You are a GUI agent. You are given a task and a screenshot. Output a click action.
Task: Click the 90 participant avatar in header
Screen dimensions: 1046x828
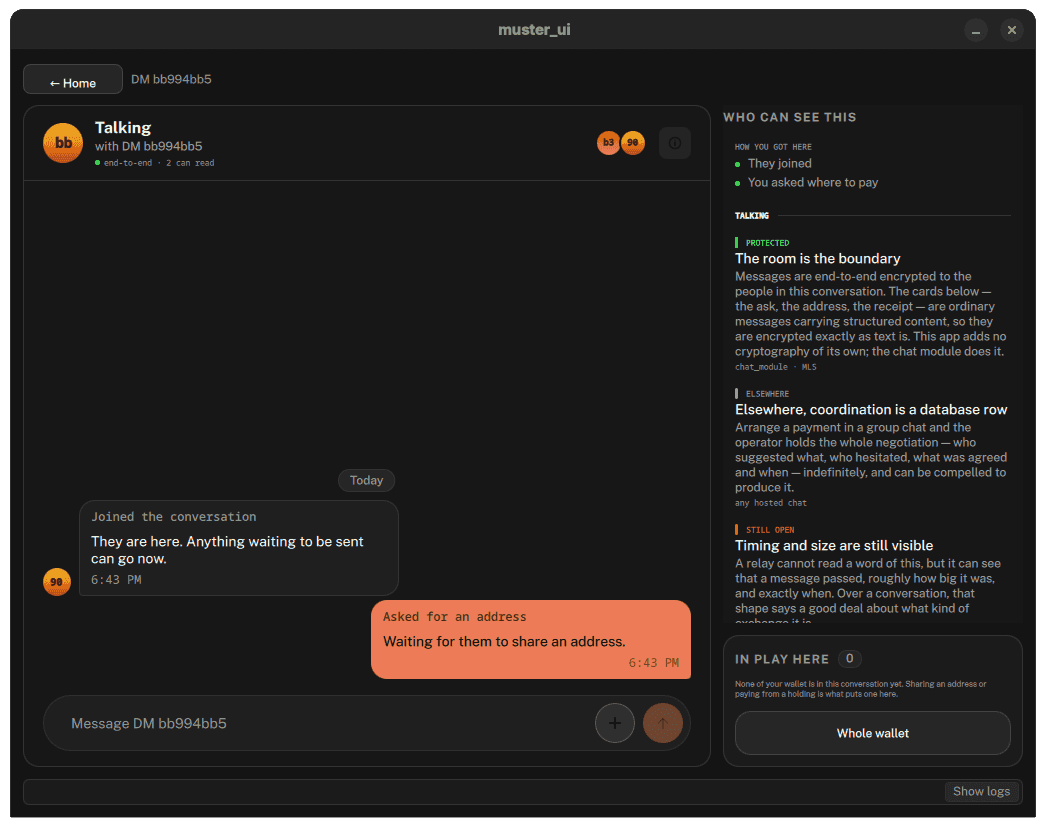[632, 143]
